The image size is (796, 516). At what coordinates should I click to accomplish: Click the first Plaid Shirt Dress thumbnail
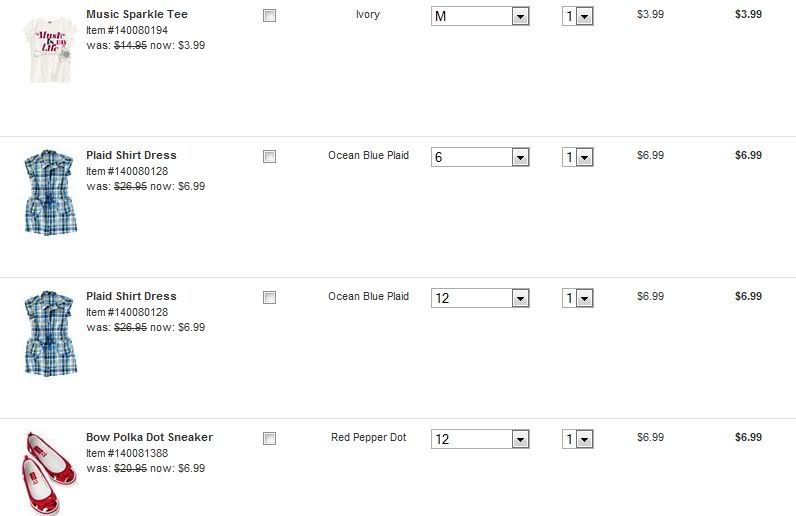point(49,192)
